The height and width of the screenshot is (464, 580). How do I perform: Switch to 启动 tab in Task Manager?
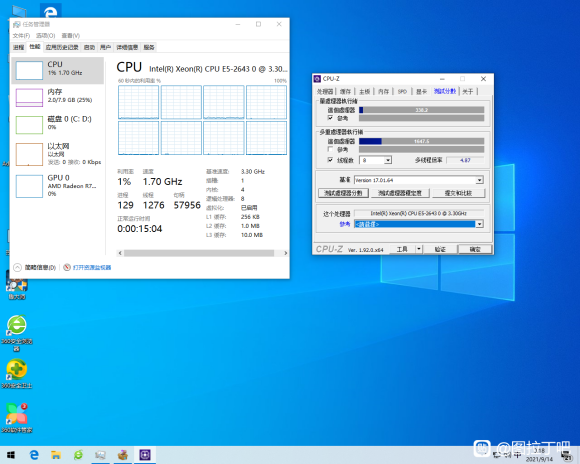point(89,47)
